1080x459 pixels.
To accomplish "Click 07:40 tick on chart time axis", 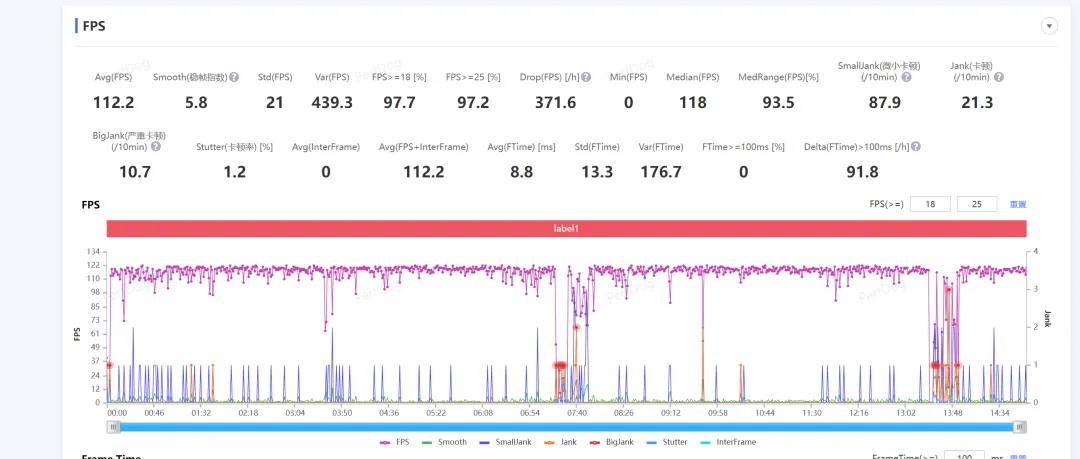I will (x=577, y=413).
